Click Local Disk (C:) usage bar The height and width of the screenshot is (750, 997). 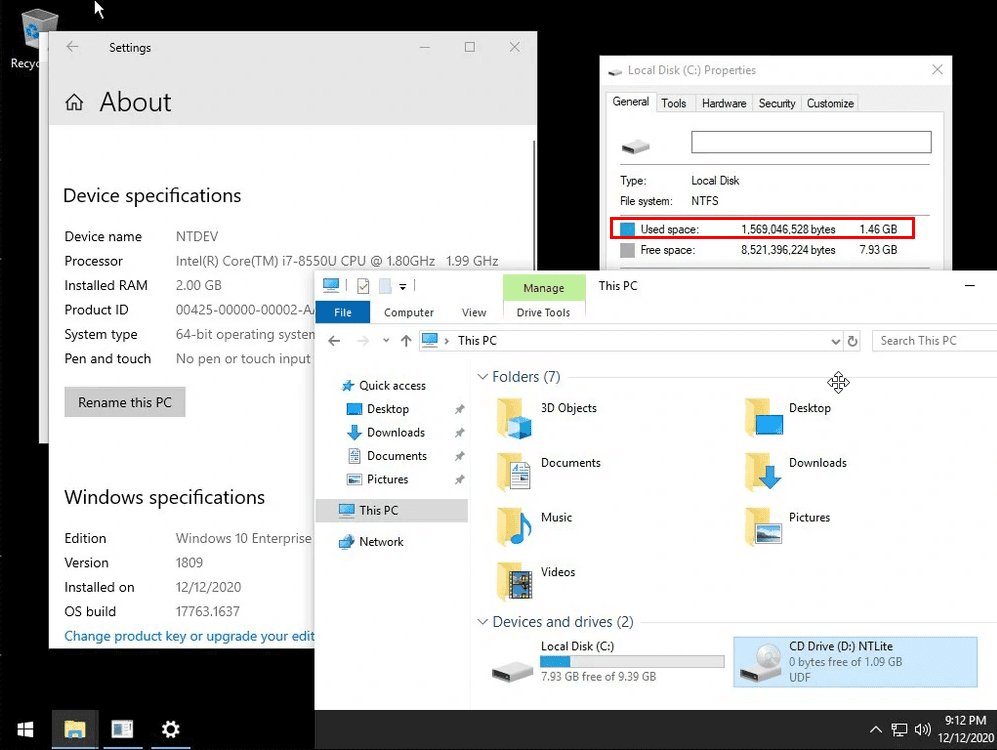point(632,662)
